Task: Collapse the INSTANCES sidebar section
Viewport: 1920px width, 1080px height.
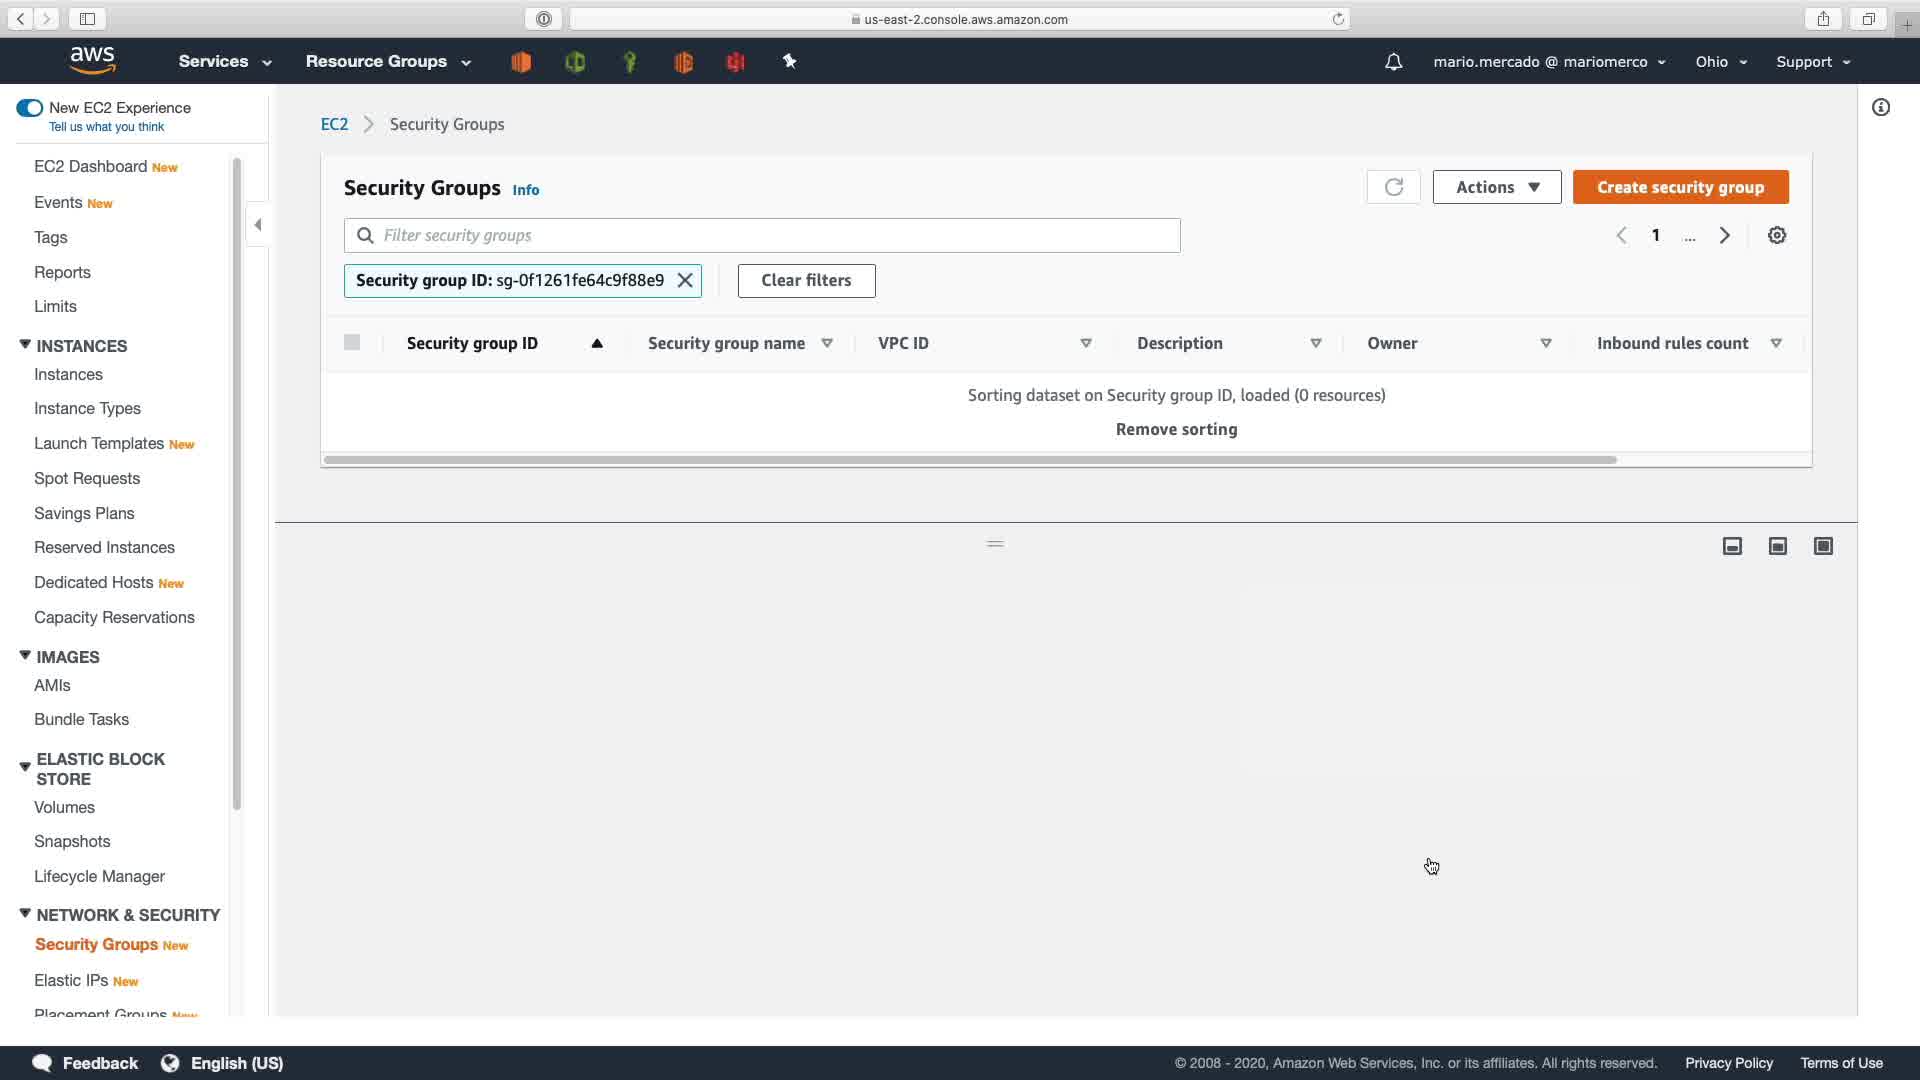Action: point(25,345)
